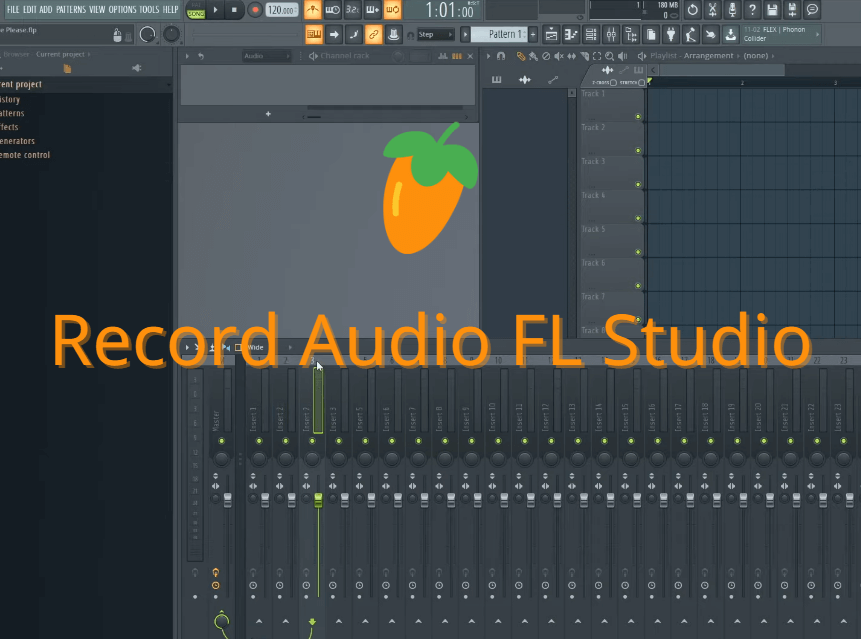This screenshot has height=639, width=861.
Task: Click the question mark help icon
Action: (752, 9)
